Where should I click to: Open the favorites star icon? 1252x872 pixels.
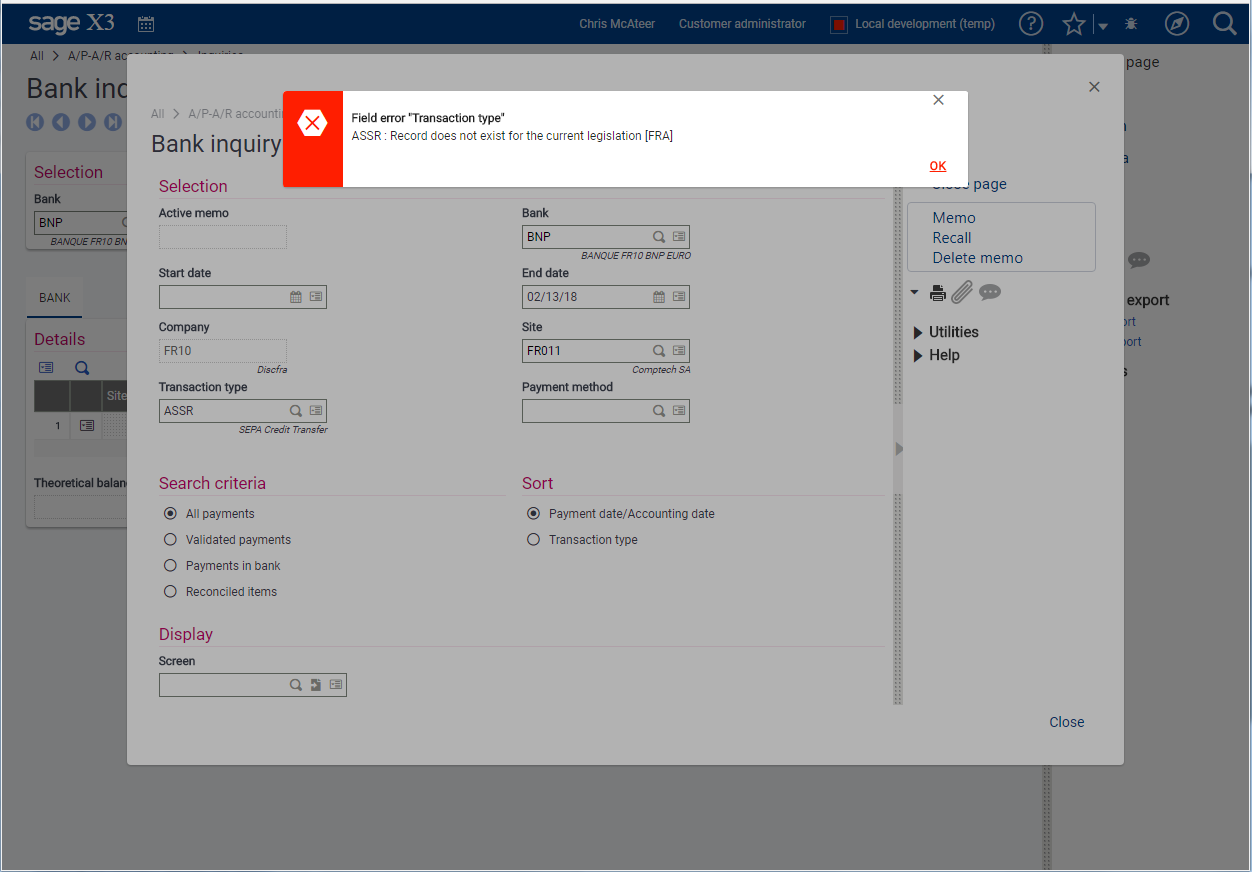pos(1074,24)
